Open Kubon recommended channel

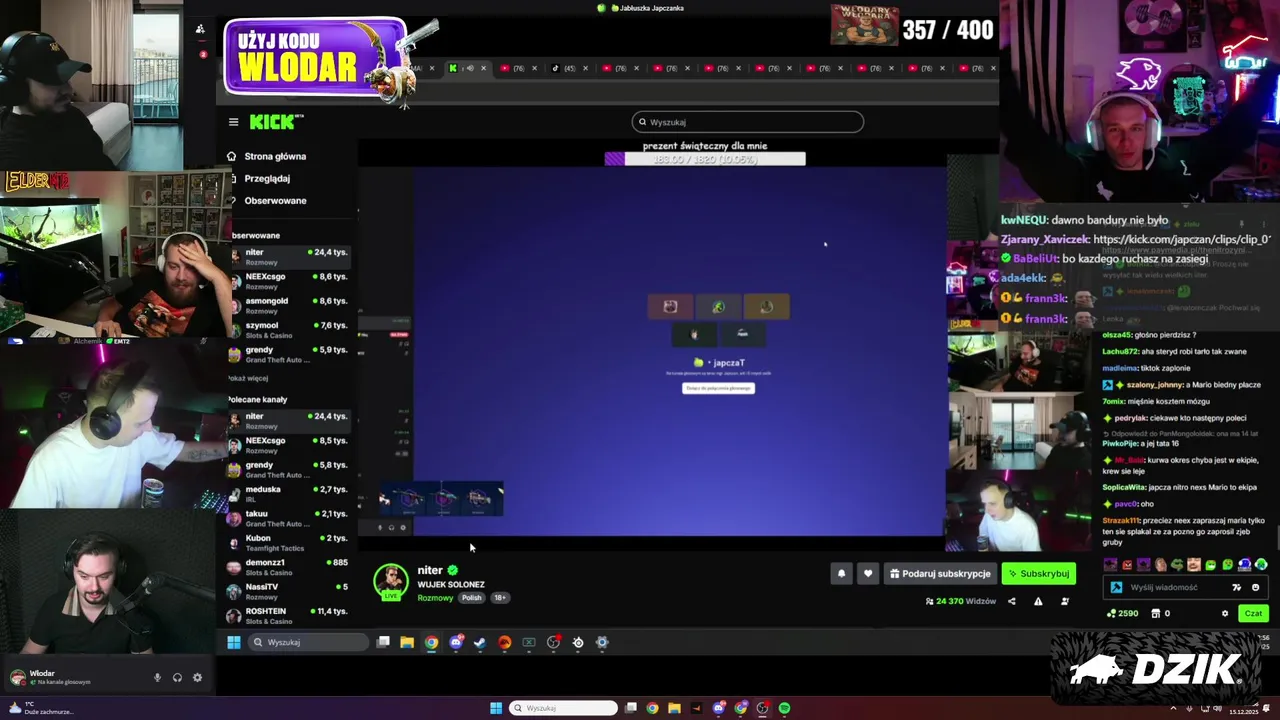[288, 542]
